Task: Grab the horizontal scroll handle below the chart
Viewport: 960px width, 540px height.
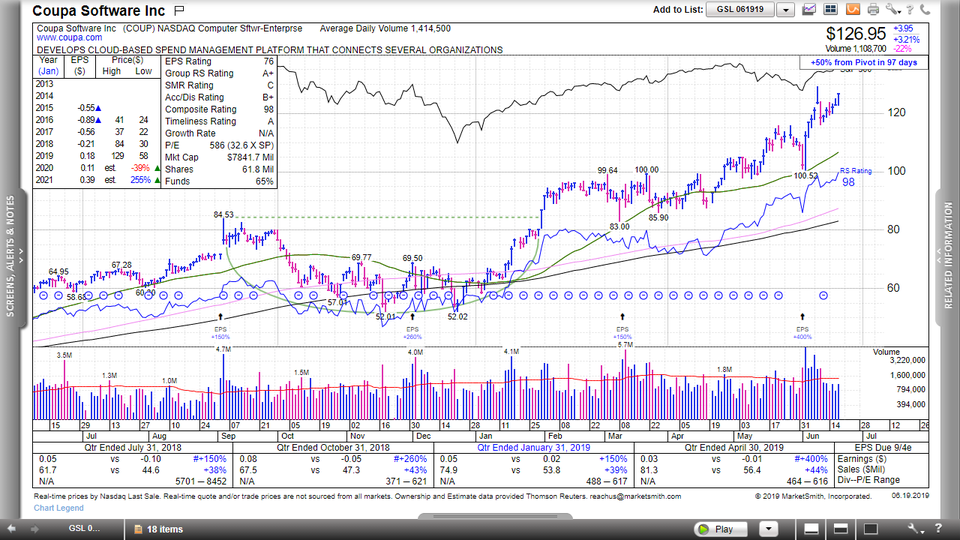Action: tap(495, 516)
